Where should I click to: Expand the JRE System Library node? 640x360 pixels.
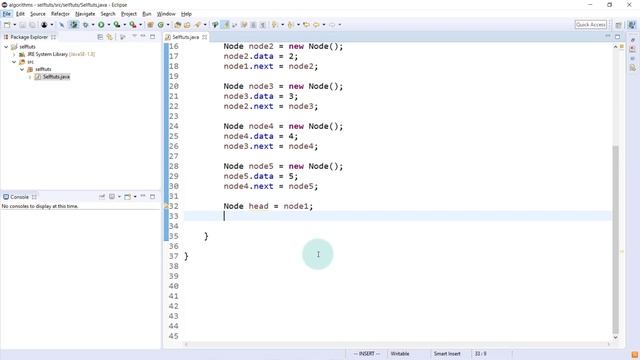14,54
